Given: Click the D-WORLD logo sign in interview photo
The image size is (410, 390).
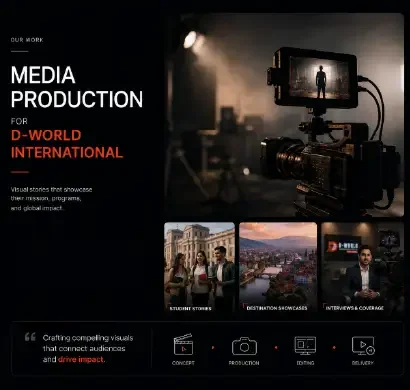Looking at the screenshot, I should click(x=343, y=247).
